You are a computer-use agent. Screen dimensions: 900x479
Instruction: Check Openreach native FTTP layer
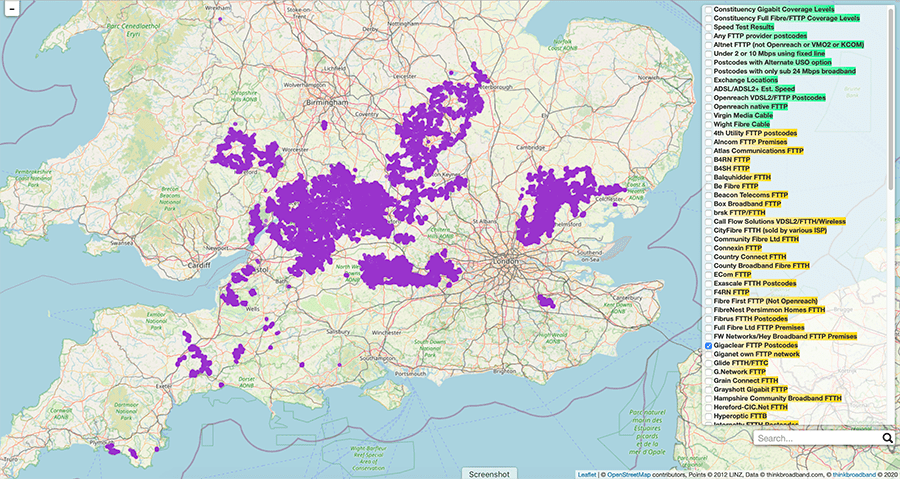(x=709, y=107)
